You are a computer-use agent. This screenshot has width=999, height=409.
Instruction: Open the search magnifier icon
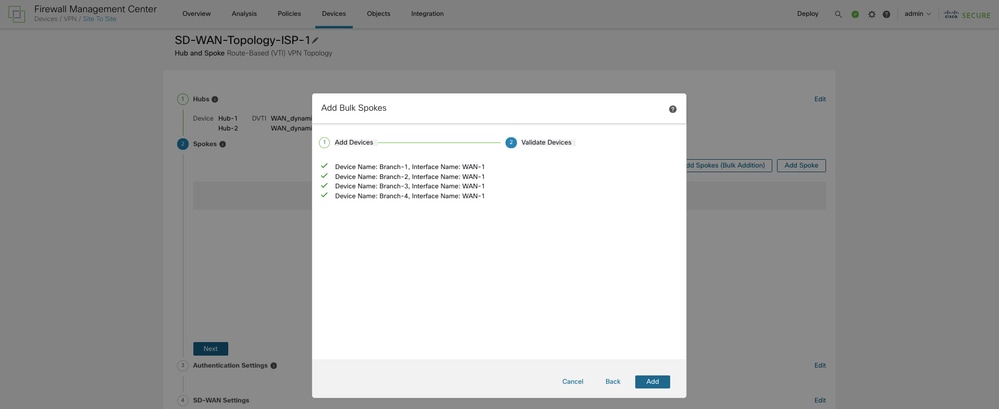(838, 14)
